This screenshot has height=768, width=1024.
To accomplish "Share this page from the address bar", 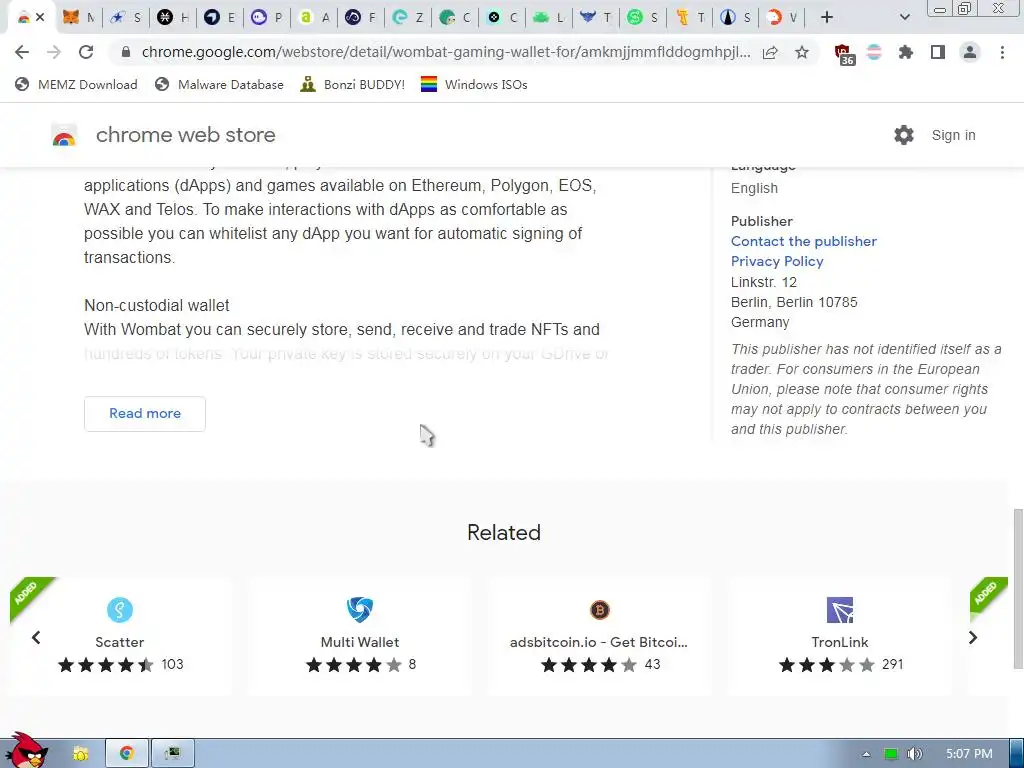I will pos(771,52).
